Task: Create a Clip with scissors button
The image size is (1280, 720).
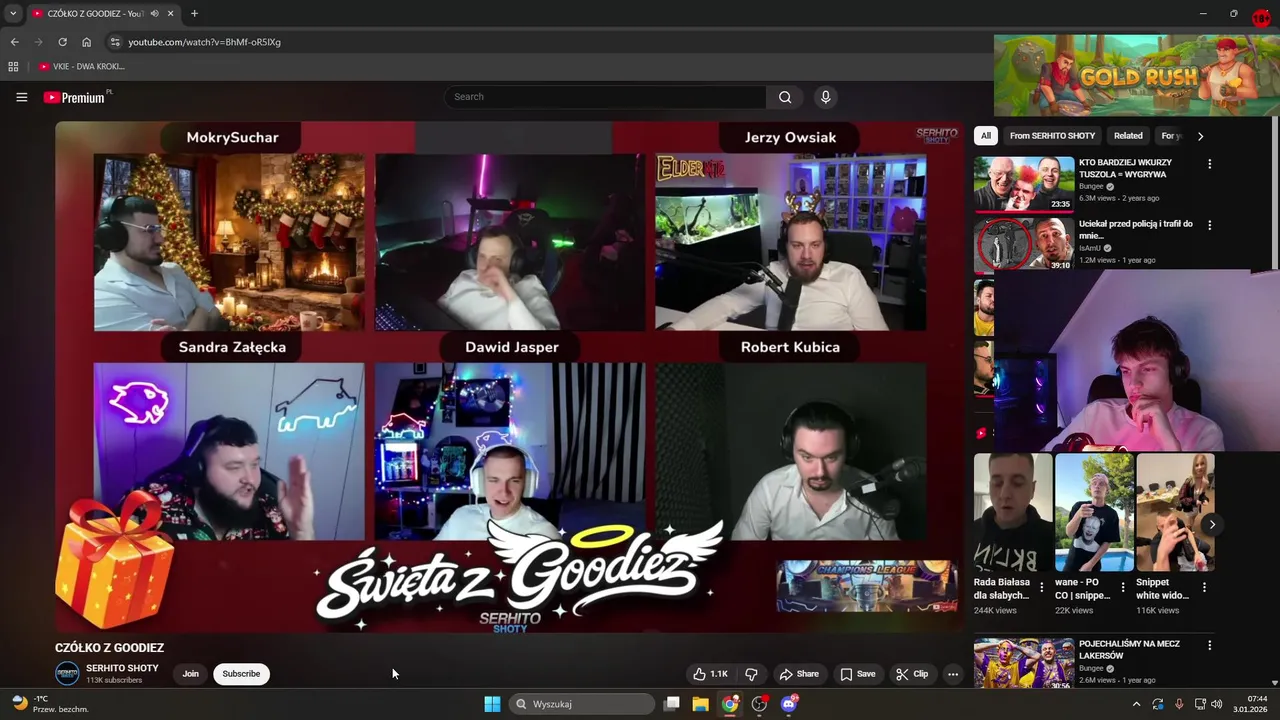Action: point(912,674)
